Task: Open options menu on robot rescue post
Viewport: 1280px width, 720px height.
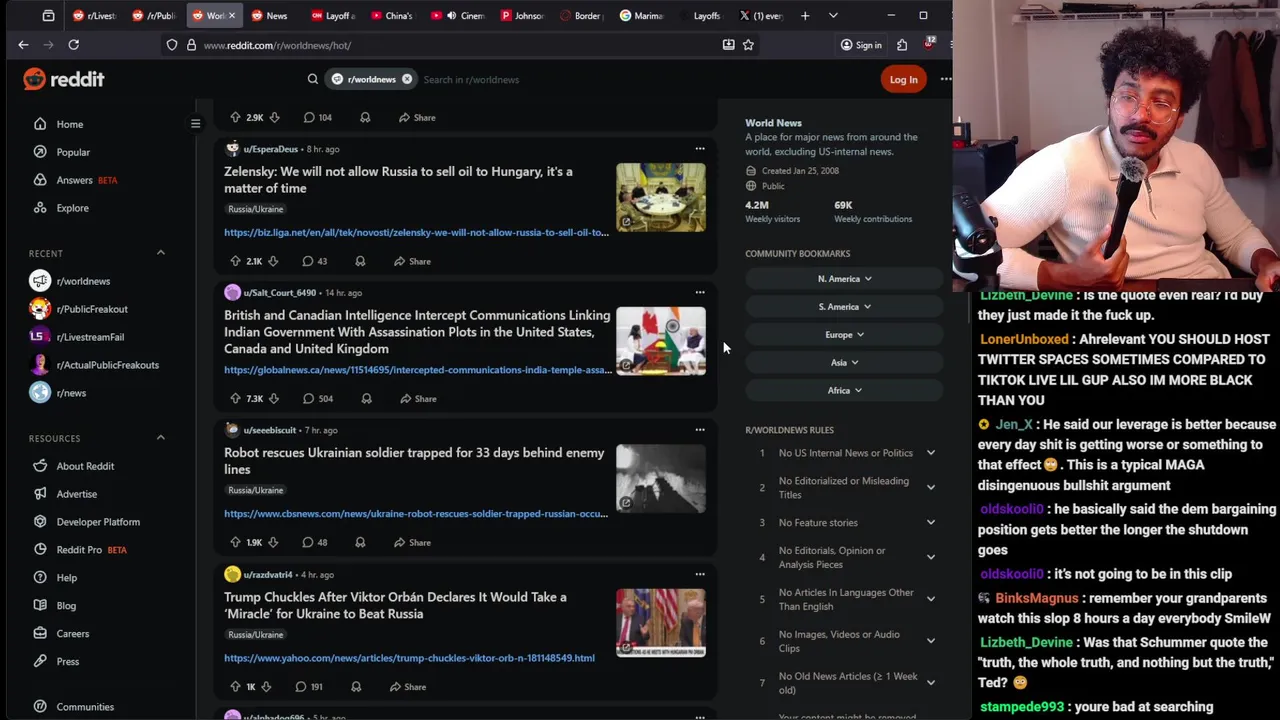Action: 700,430
